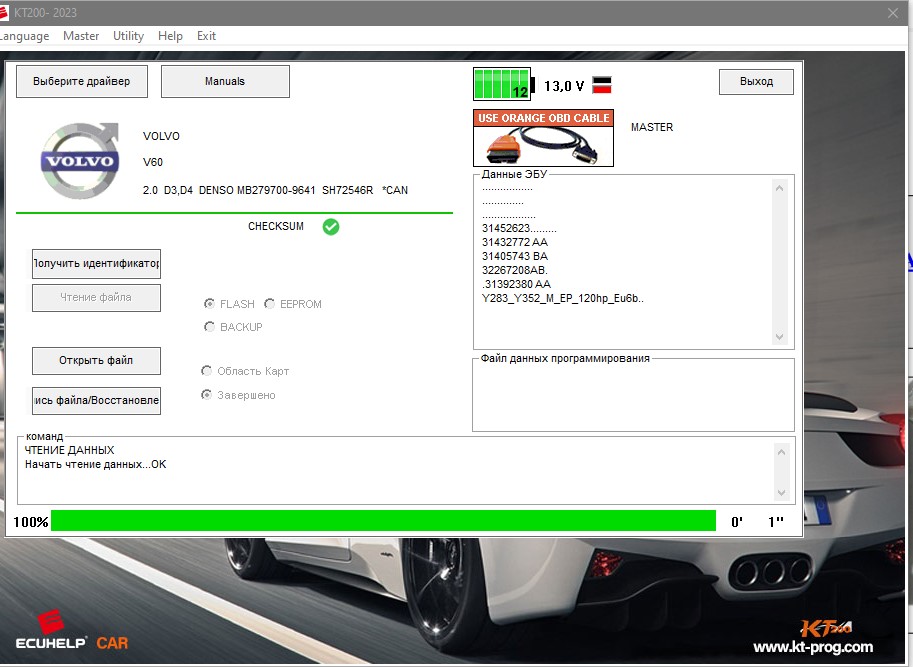Choose the Область Карт radio option

pos(207,371)
